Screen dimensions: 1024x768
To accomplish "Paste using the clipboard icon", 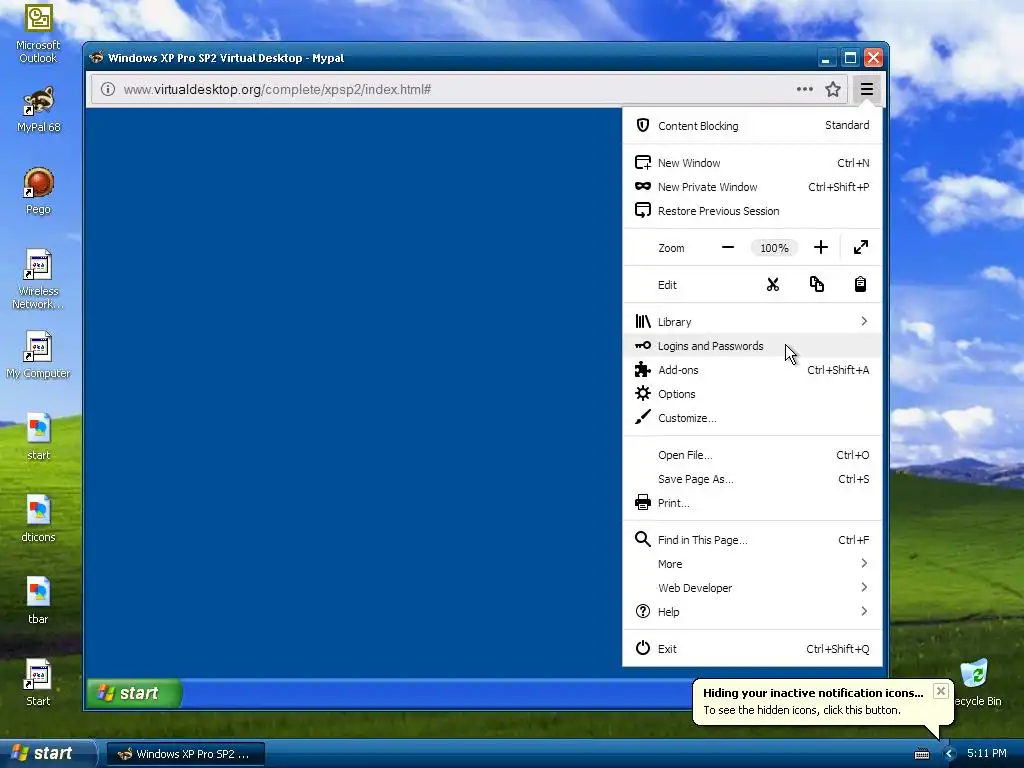I will tap(860, 284).
